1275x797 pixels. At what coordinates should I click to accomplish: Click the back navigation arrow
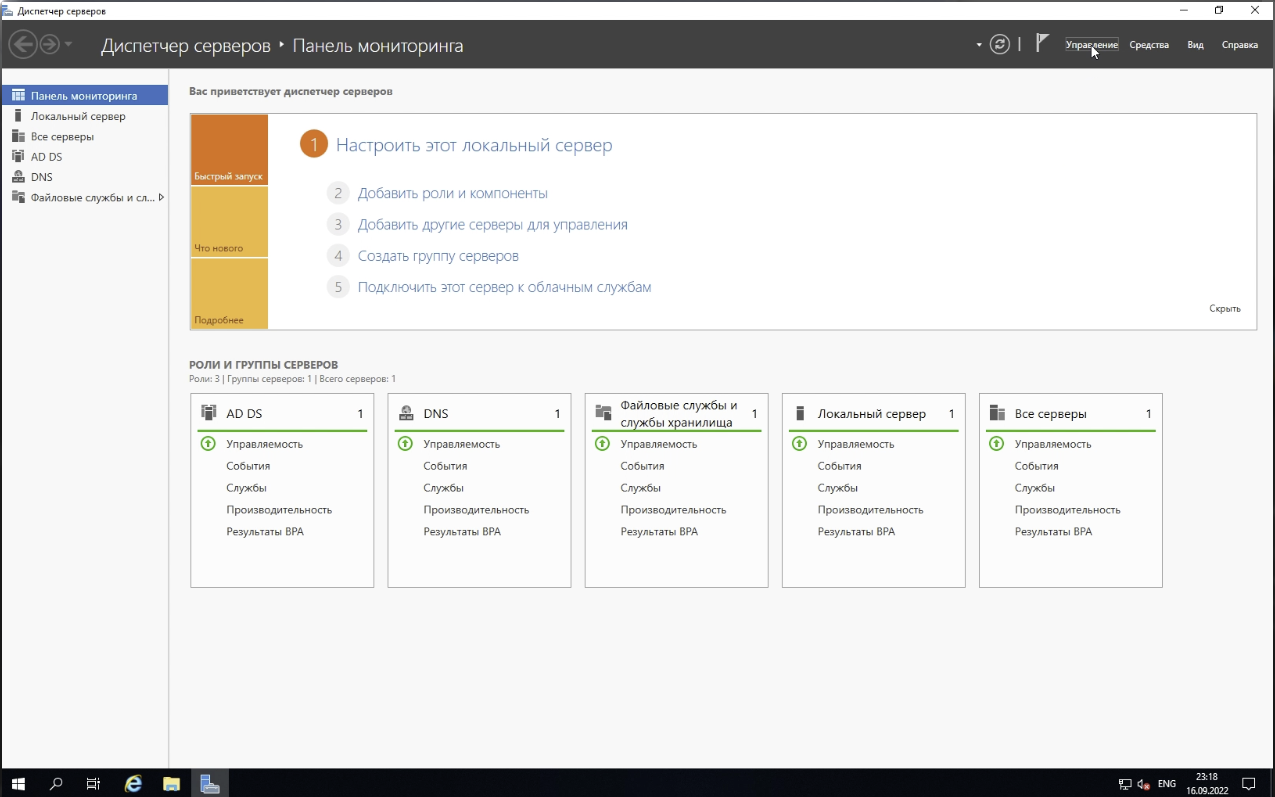(23, 44)
